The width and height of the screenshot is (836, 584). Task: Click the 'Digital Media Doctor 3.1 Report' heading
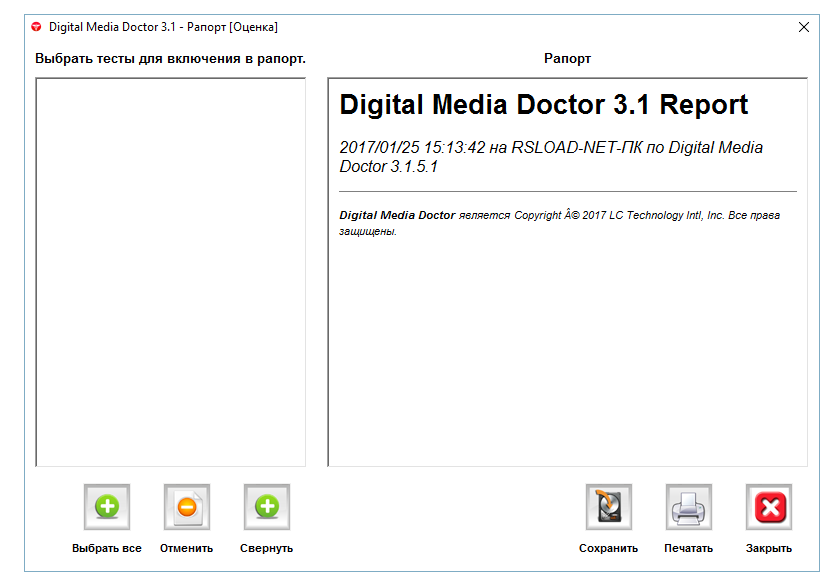[543, 105]
